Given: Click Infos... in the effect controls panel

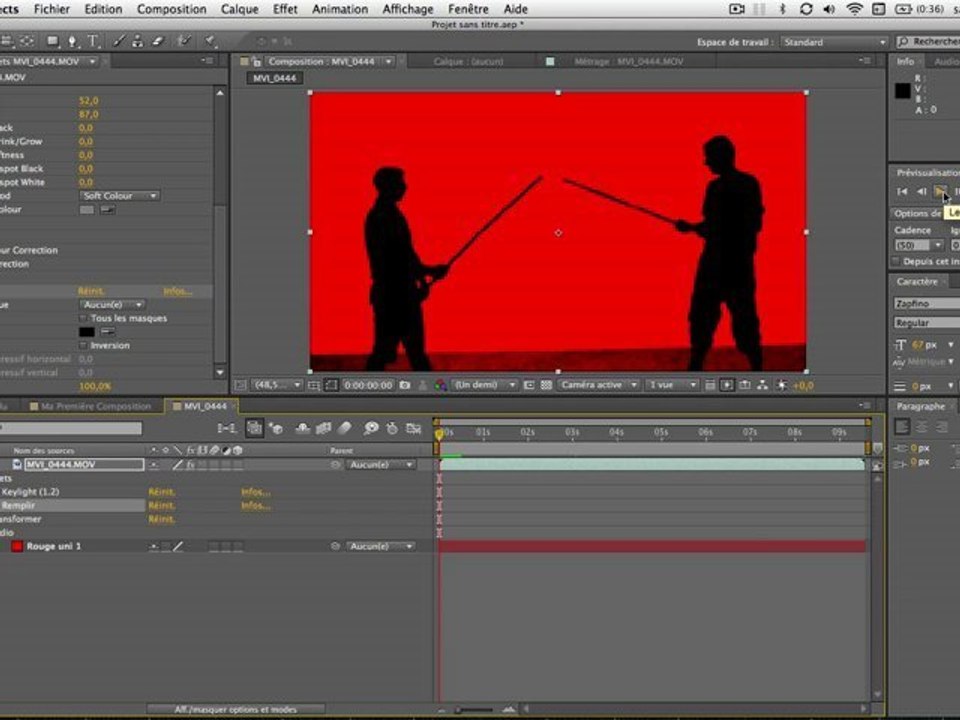Looking at the screenshot, I should (178, 291).
